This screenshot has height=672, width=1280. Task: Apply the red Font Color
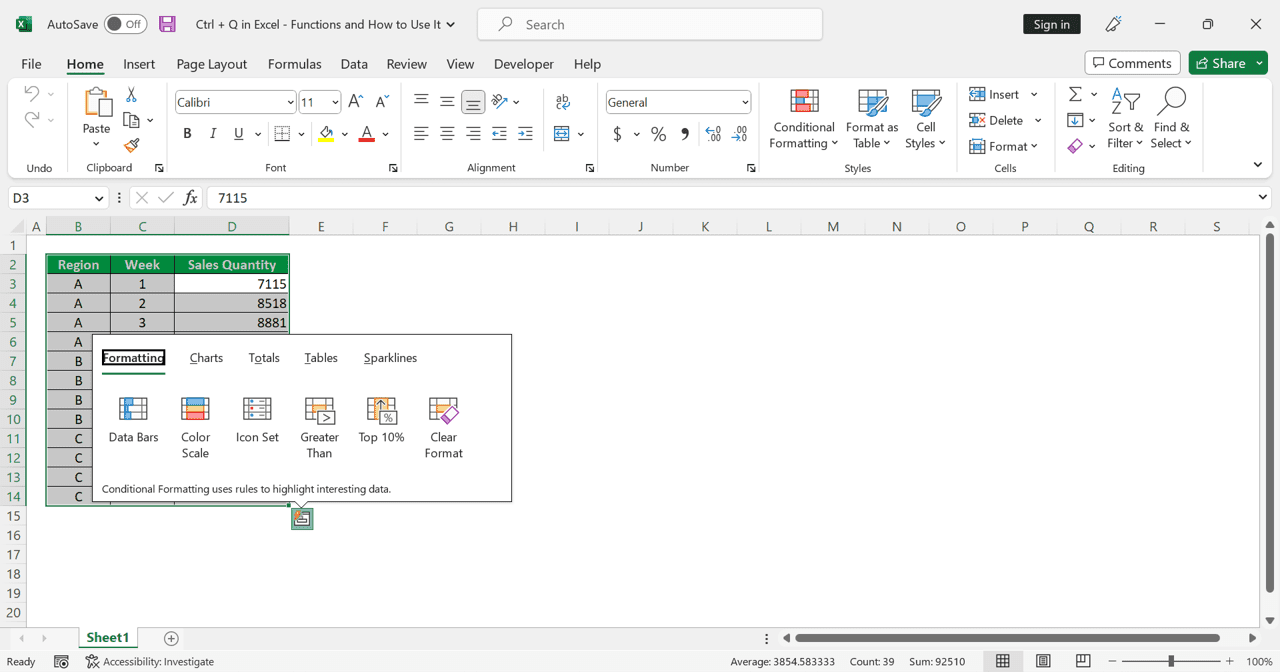click(366, 134)
